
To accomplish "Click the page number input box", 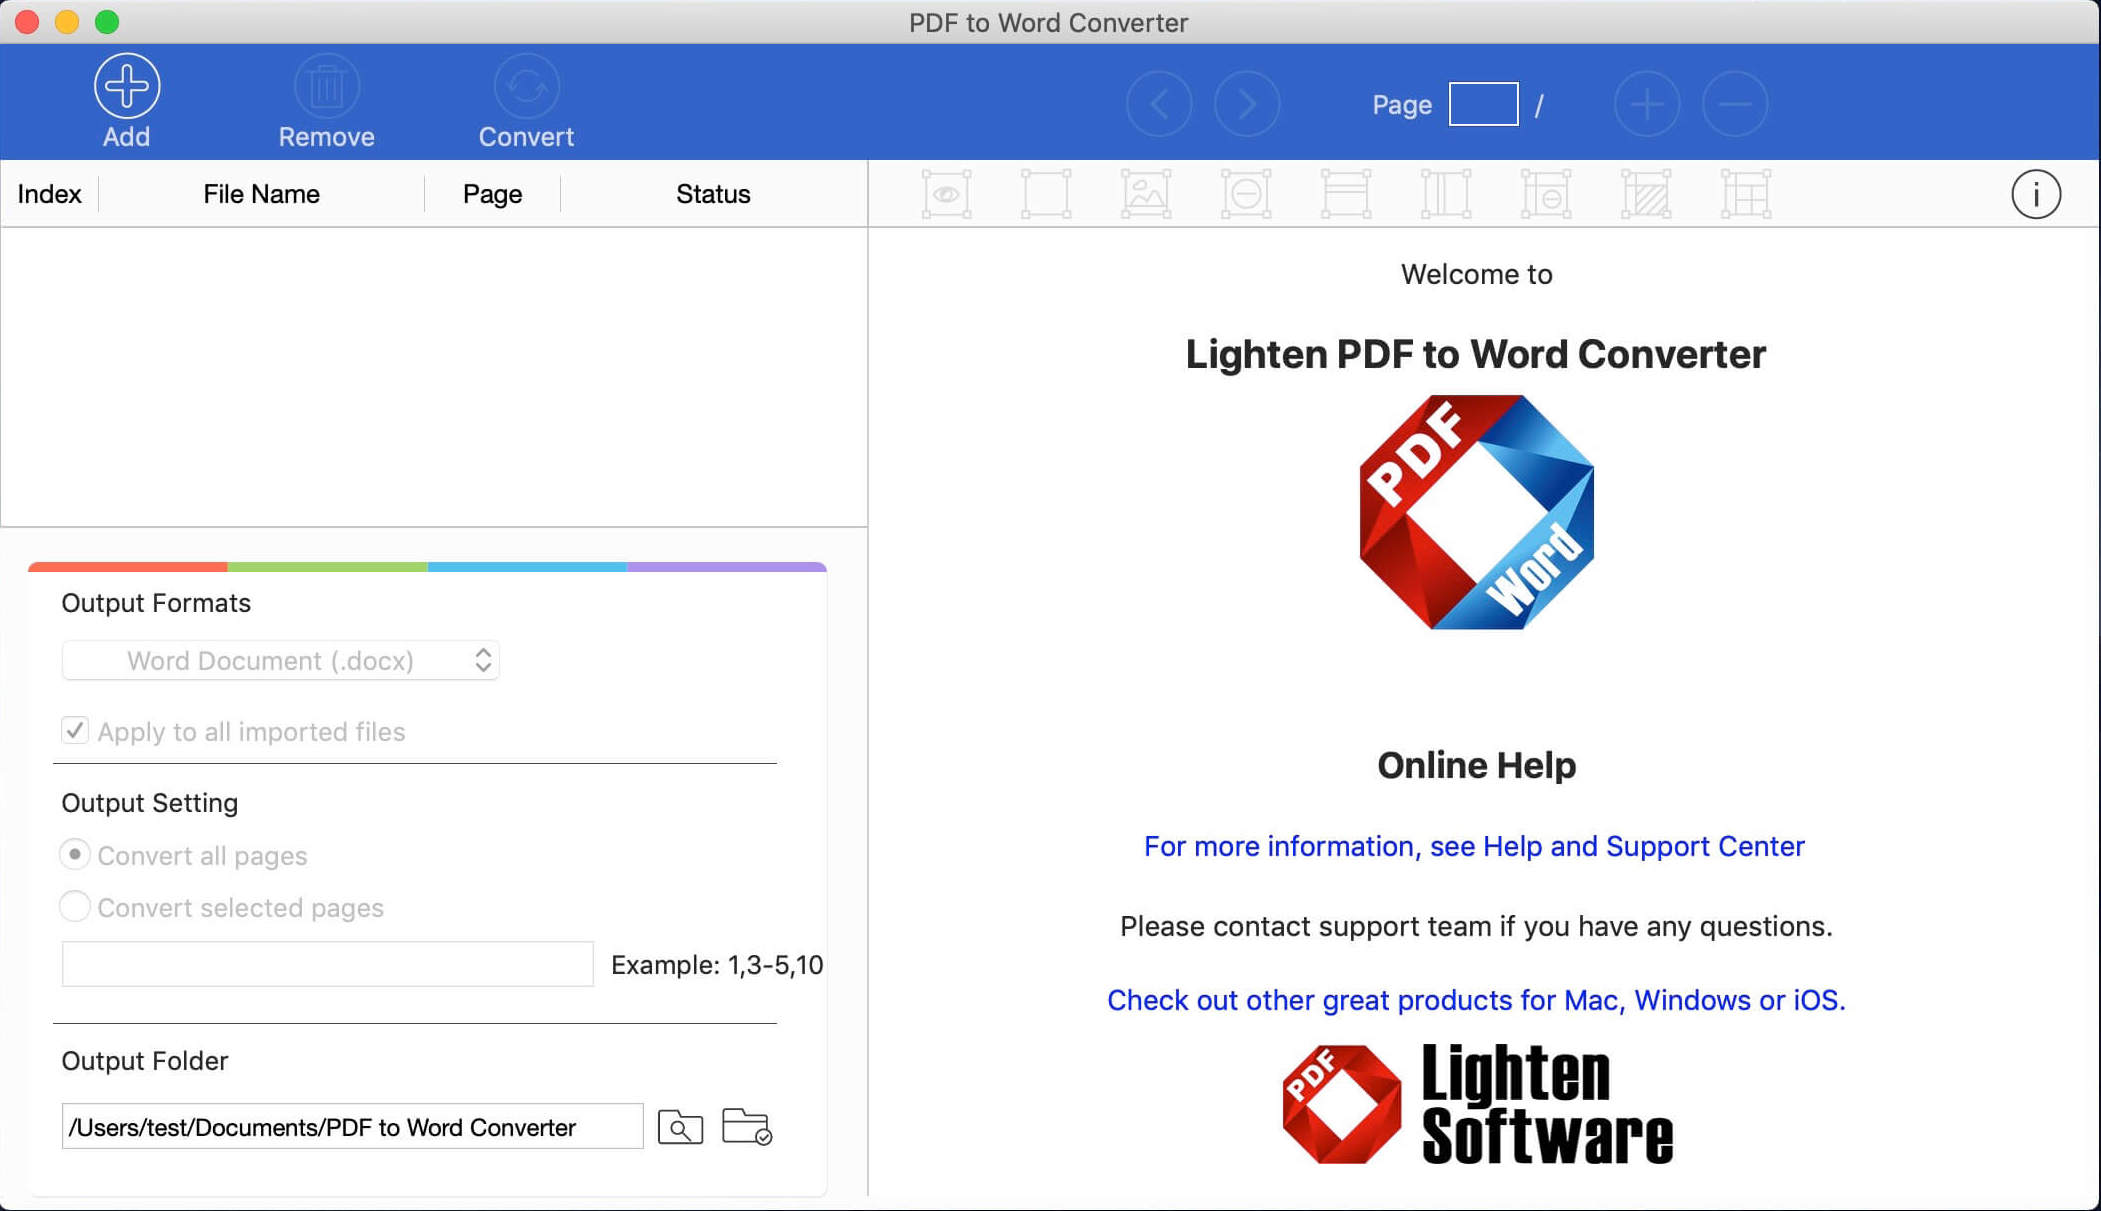I will coord(1483,104).
